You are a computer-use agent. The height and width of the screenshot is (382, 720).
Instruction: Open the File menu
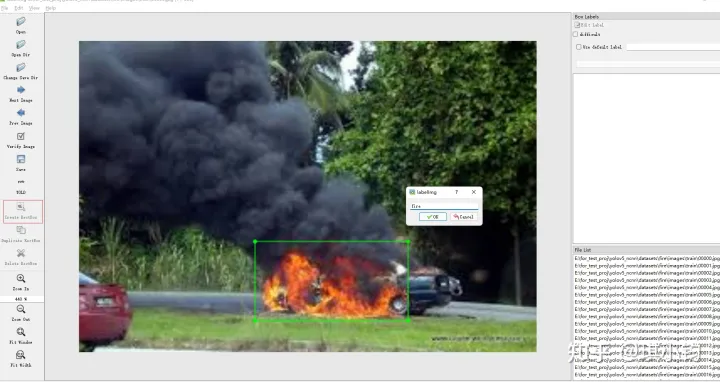pyautogui.click(x=5, y=8)
